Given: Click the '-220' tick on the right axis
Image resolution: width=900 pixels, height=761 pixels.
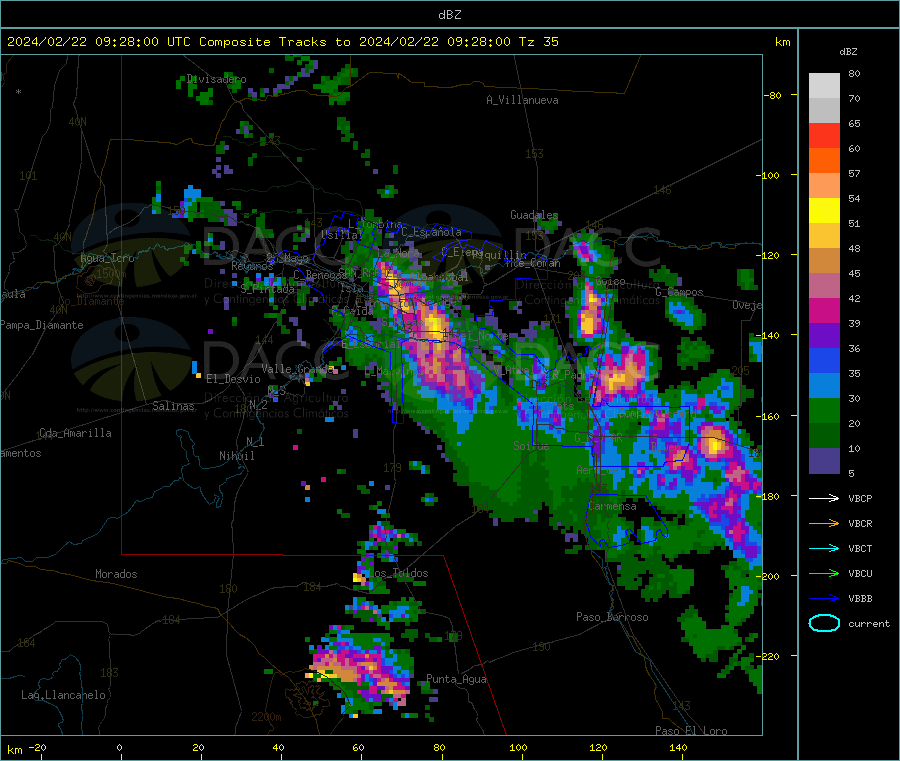Looking at the screenshot, I should [767, 656].
